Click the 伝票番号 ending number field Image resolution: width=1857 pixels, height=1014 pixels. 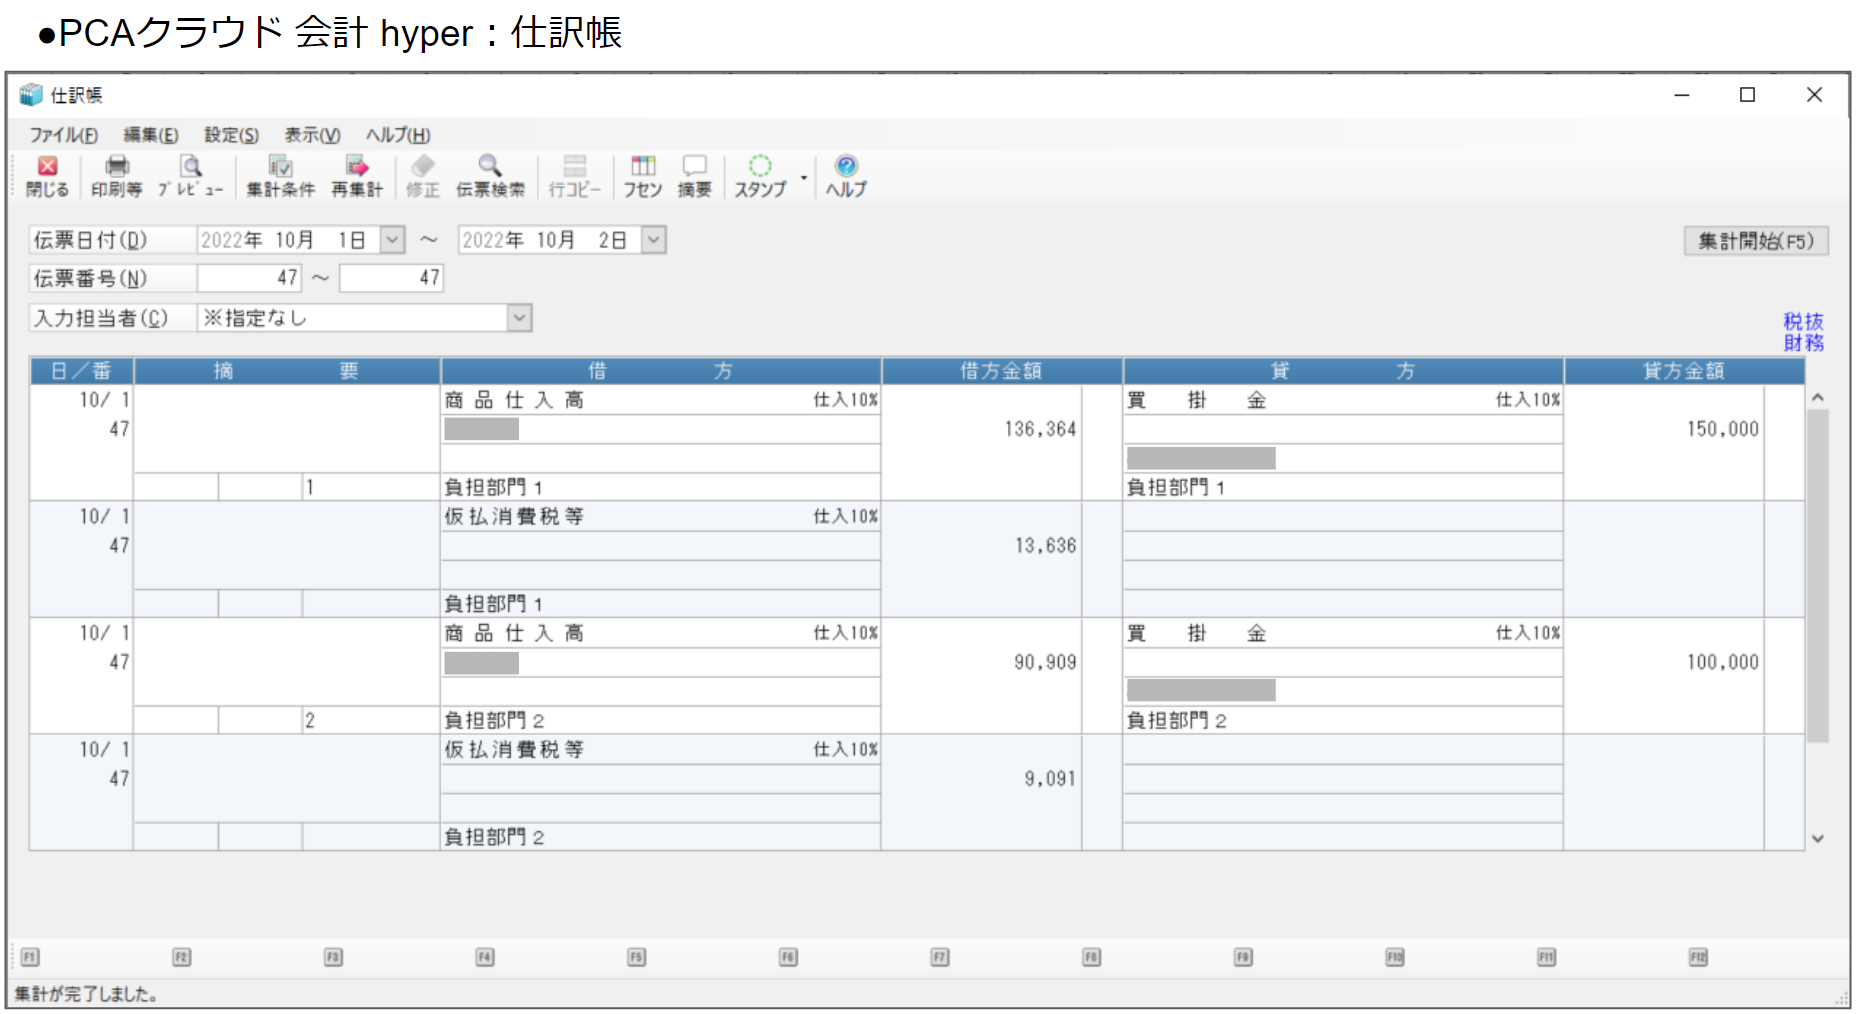point(391,278)
